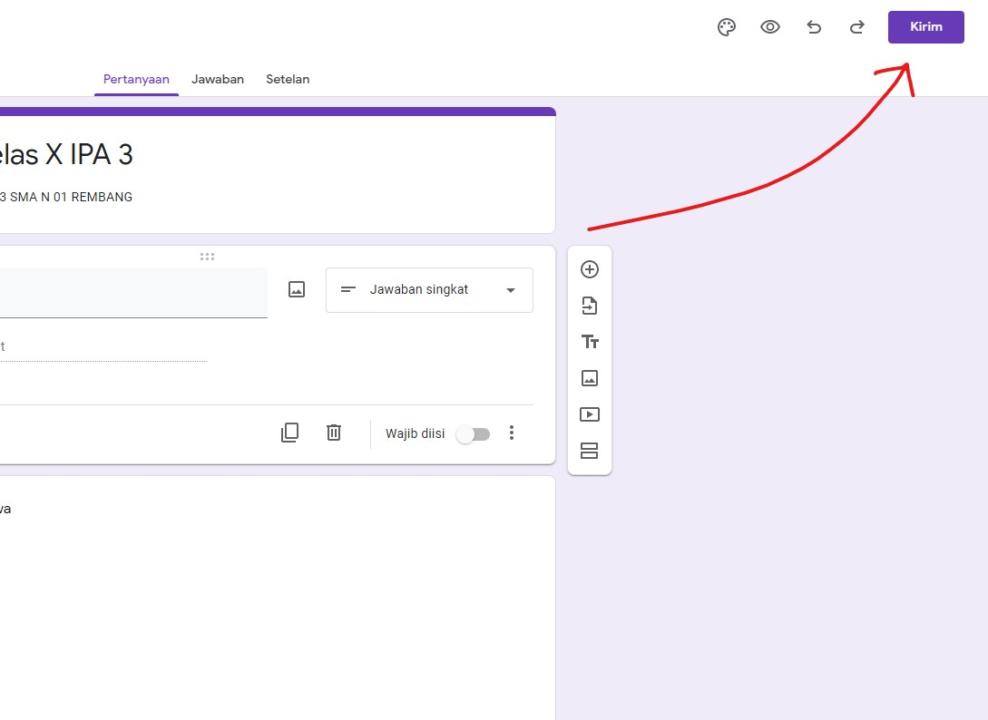Viewport: 988px width, 720px height.
Task: Open the theme customization palette icon
Action: pyautogui.click(x=727, y=27)
